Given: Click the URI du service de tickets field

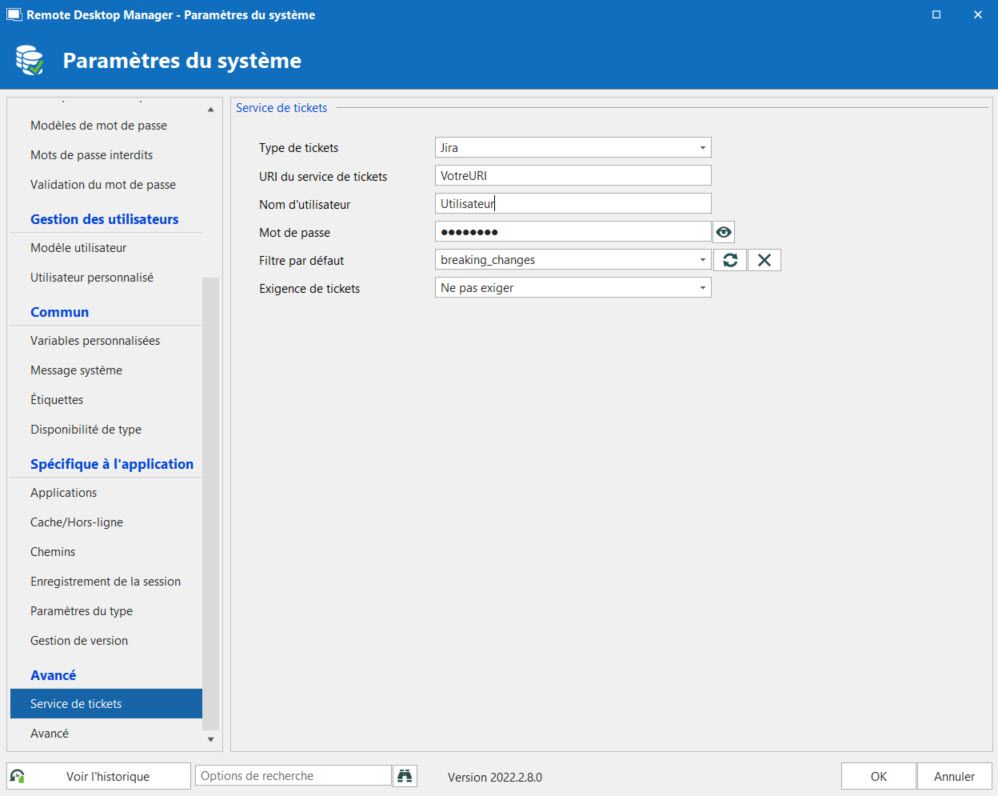Looking at the screenshot, I should (573, 176).
